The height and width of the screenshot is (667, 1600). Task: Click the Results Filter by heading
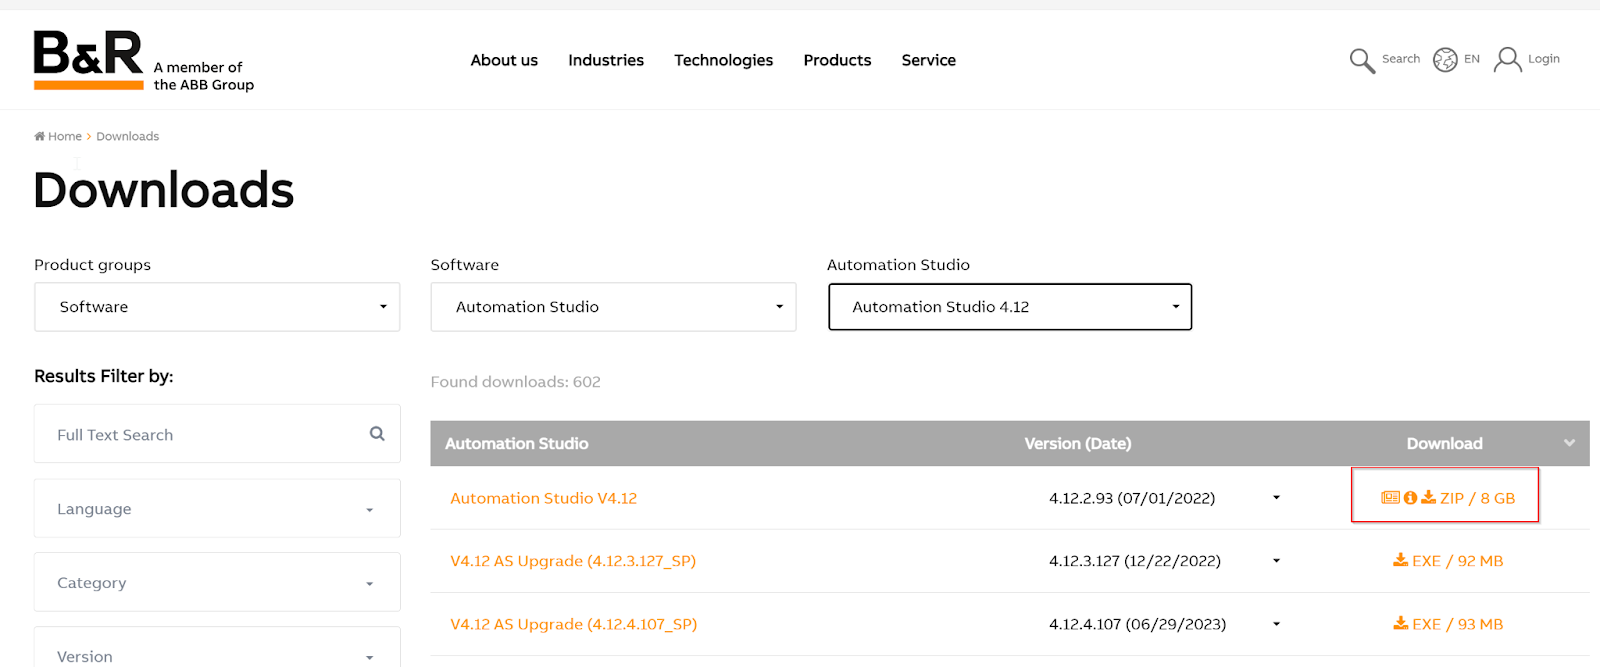coord(103,376)
